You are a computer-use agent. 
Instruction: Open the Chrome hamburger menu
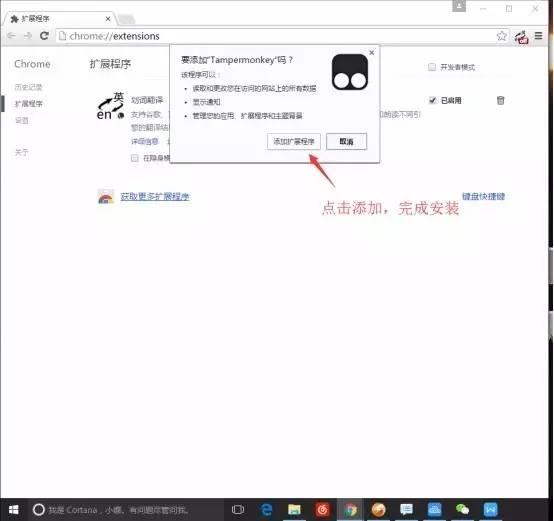point(538,36)
